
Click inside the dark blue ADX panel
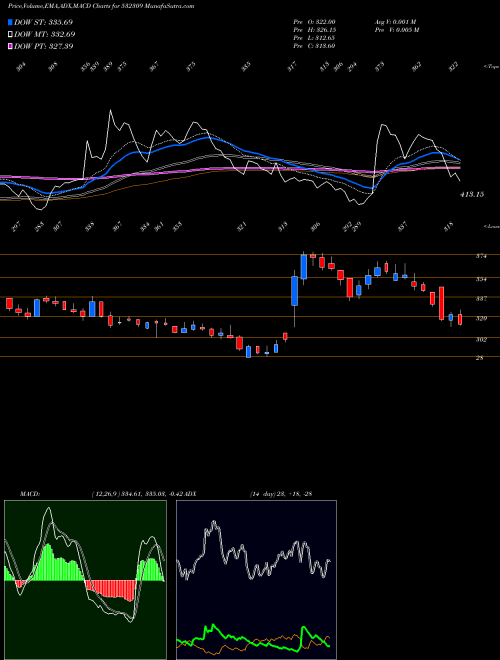coord(256,580)
